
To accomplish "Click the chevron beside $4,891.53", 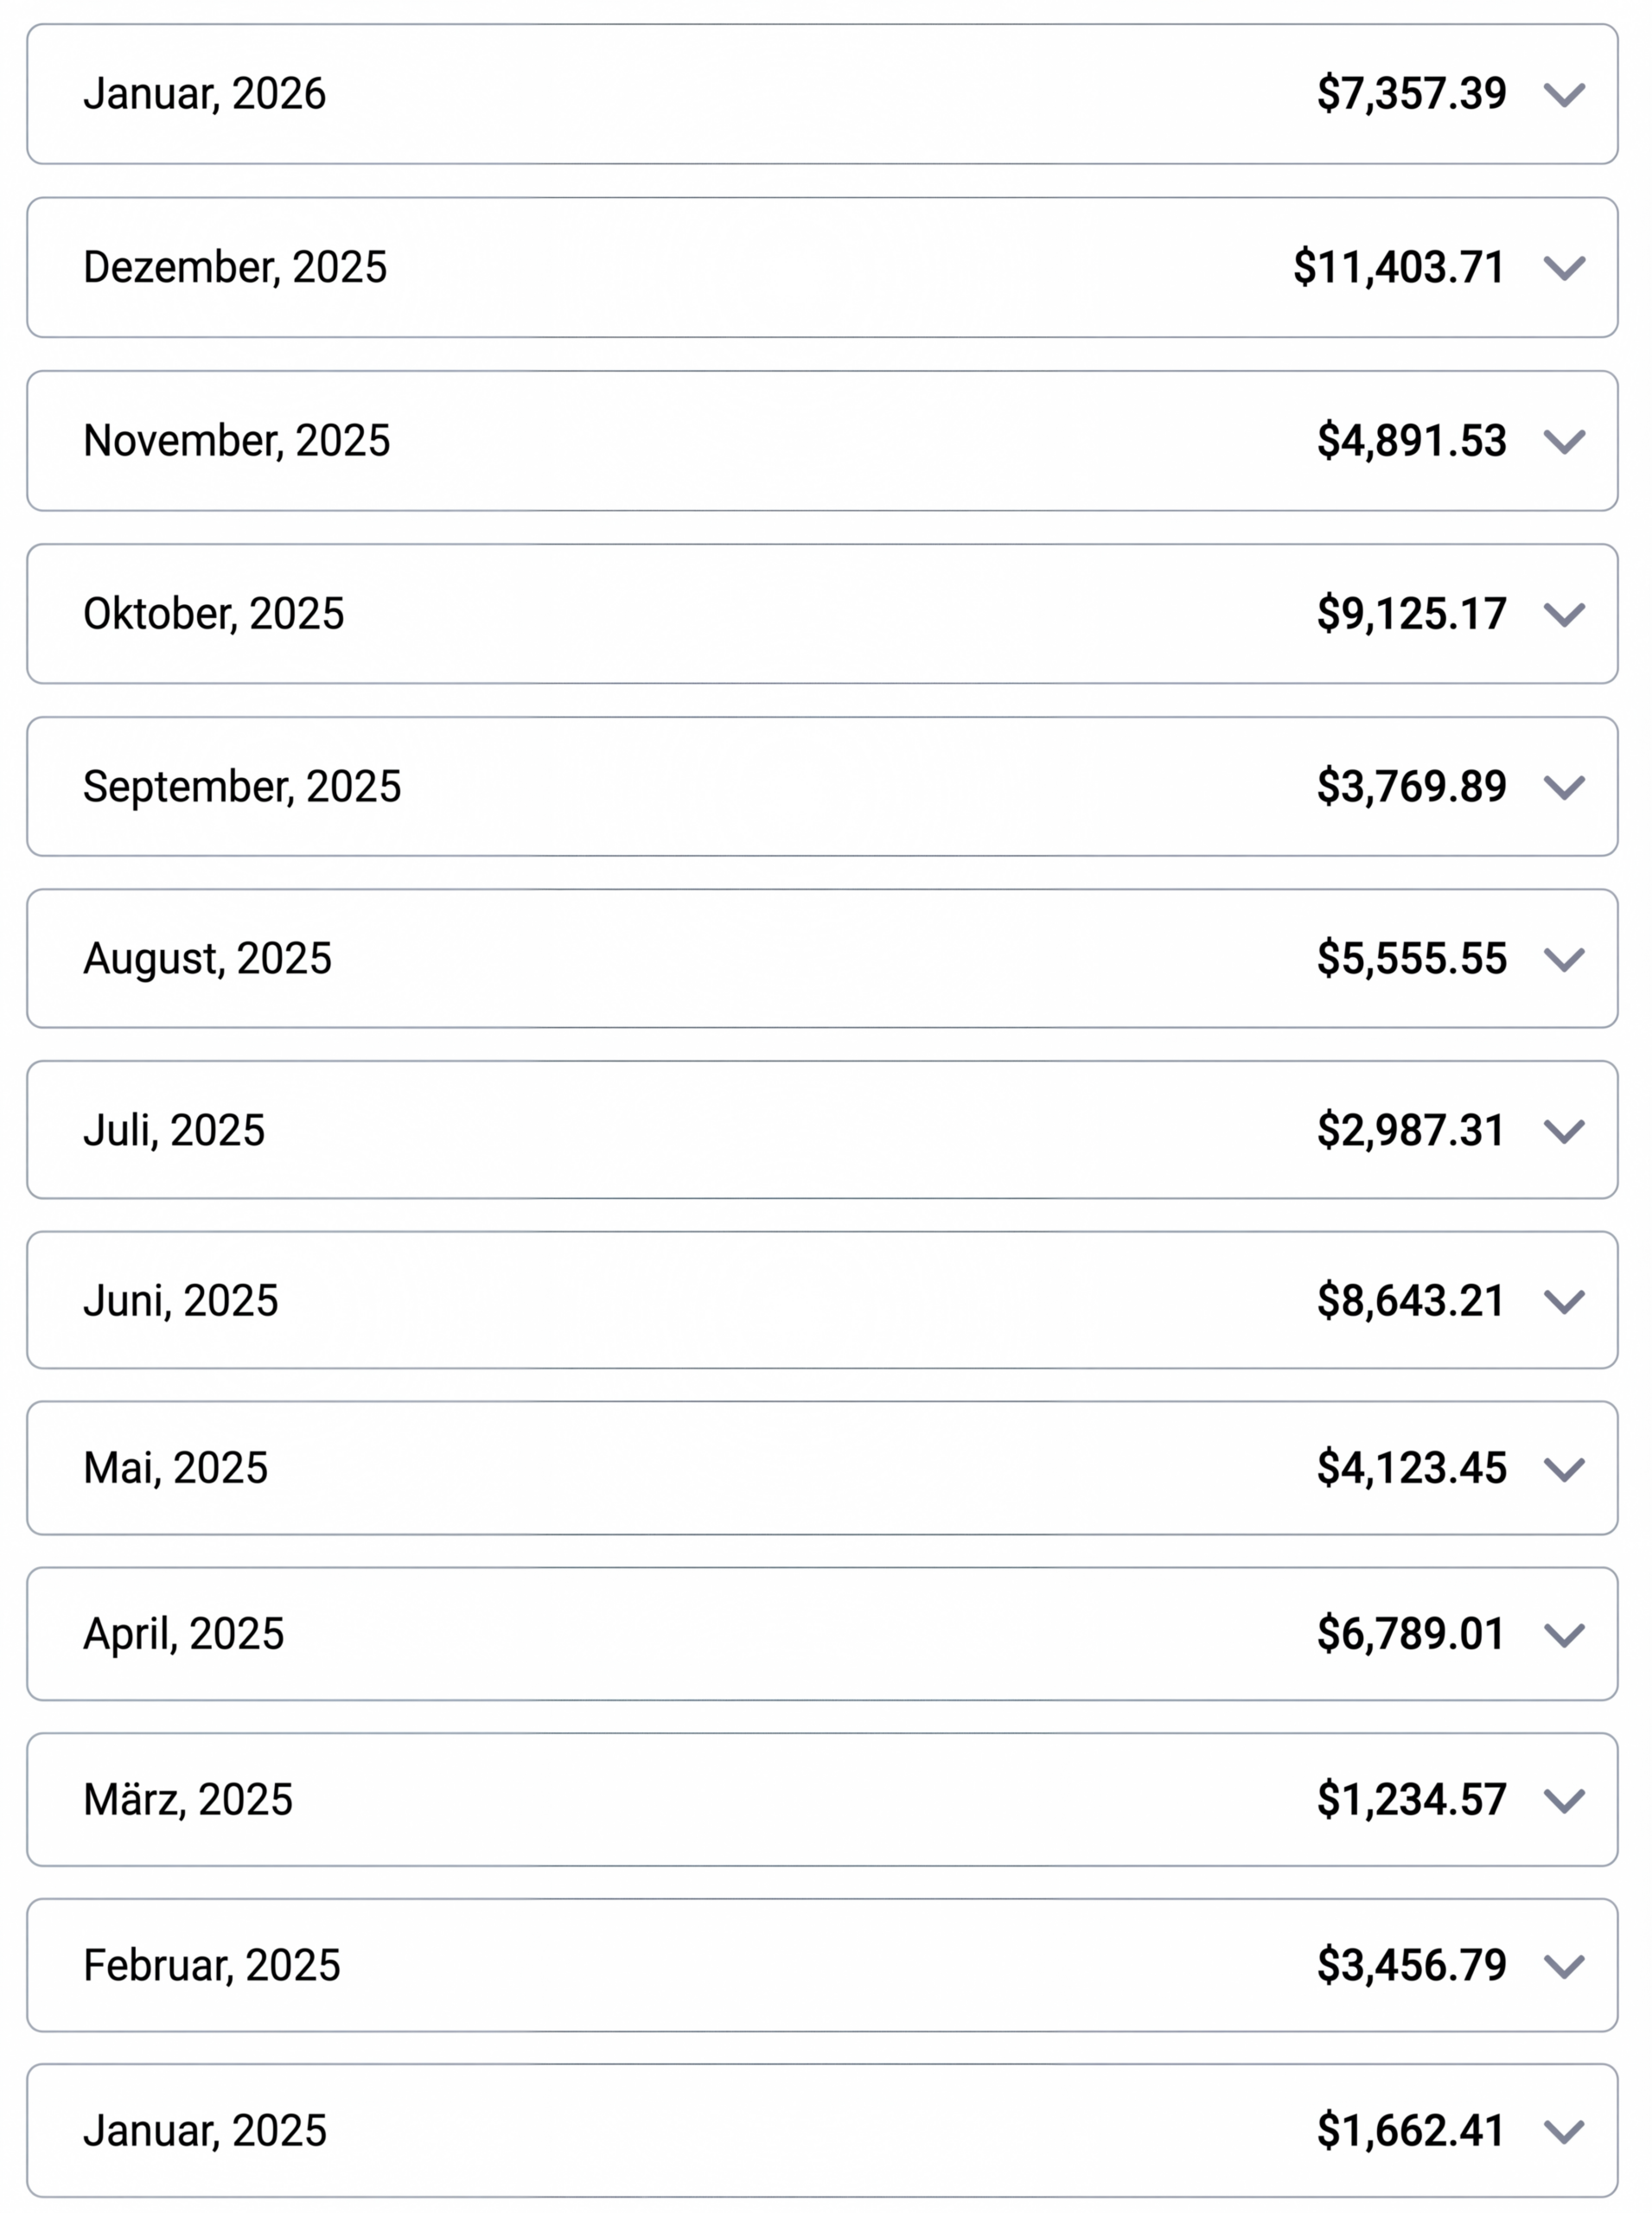I will (x=1563, y=441).
